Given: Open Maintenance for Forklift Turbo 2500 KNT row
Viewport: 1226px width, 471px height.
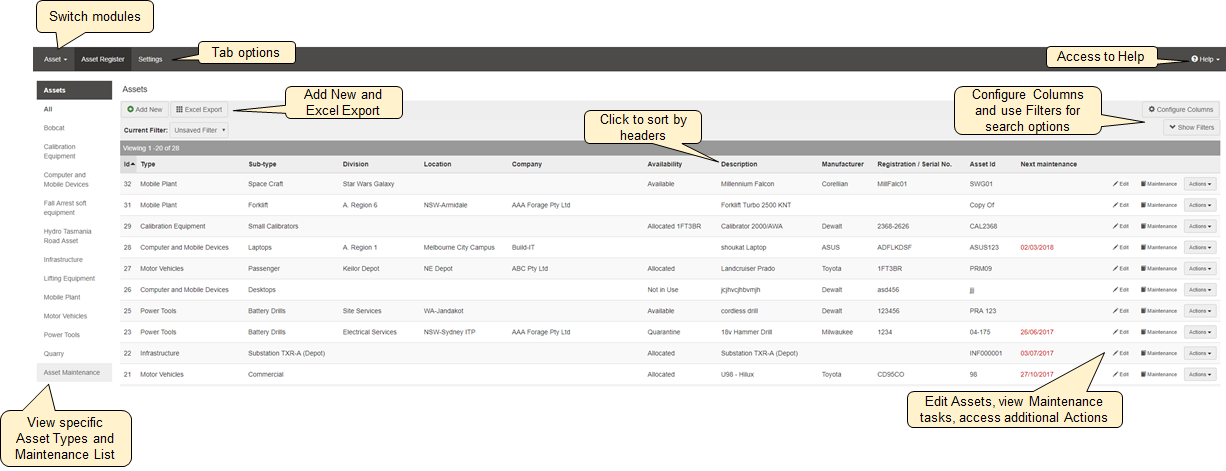Looking at the screenshot, I should [1158, 205].
